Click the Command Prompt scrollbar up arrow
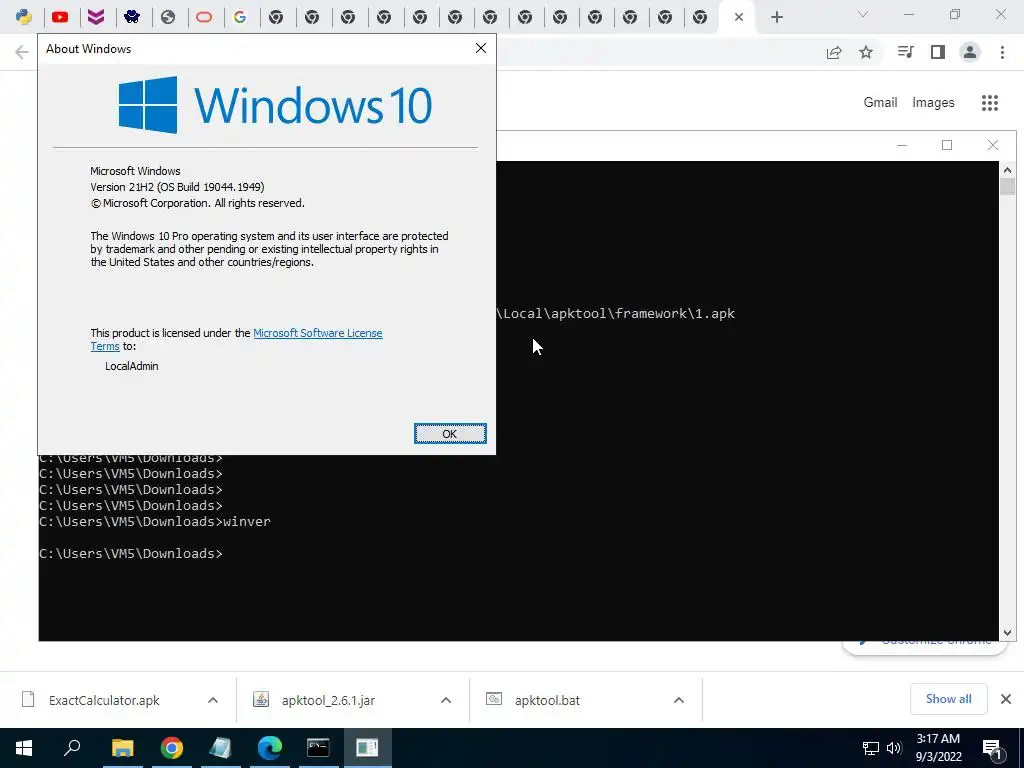 pyautogui.click(x=1007, y=170)
